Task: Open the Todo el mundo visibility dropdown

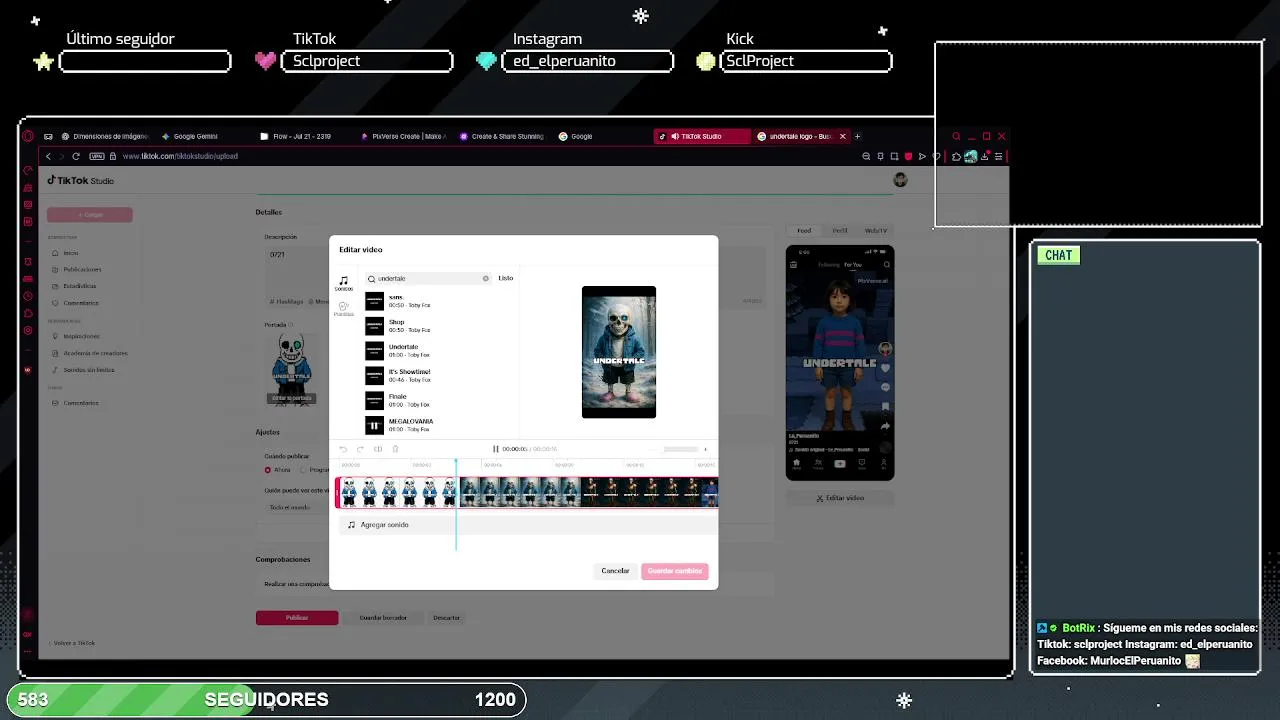Action: pyautogui.click(x=297, y=507)
